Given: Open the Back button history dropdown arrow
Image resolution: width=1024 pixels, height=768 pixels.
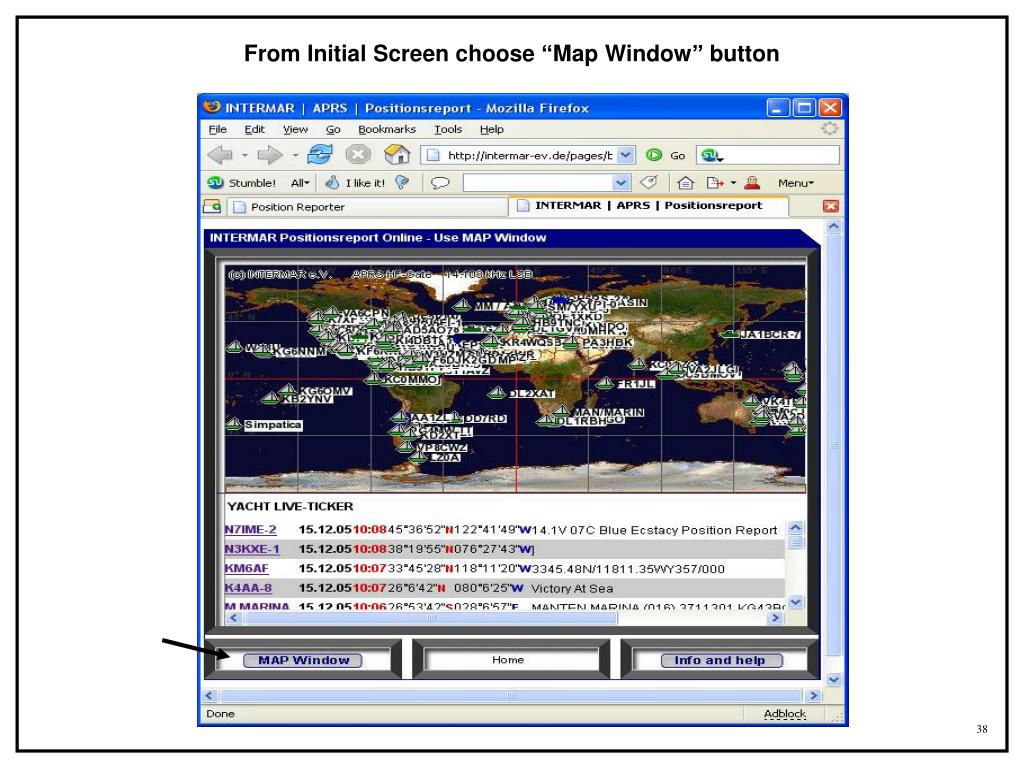Looking at the screenshot, I should coord(245,155).
